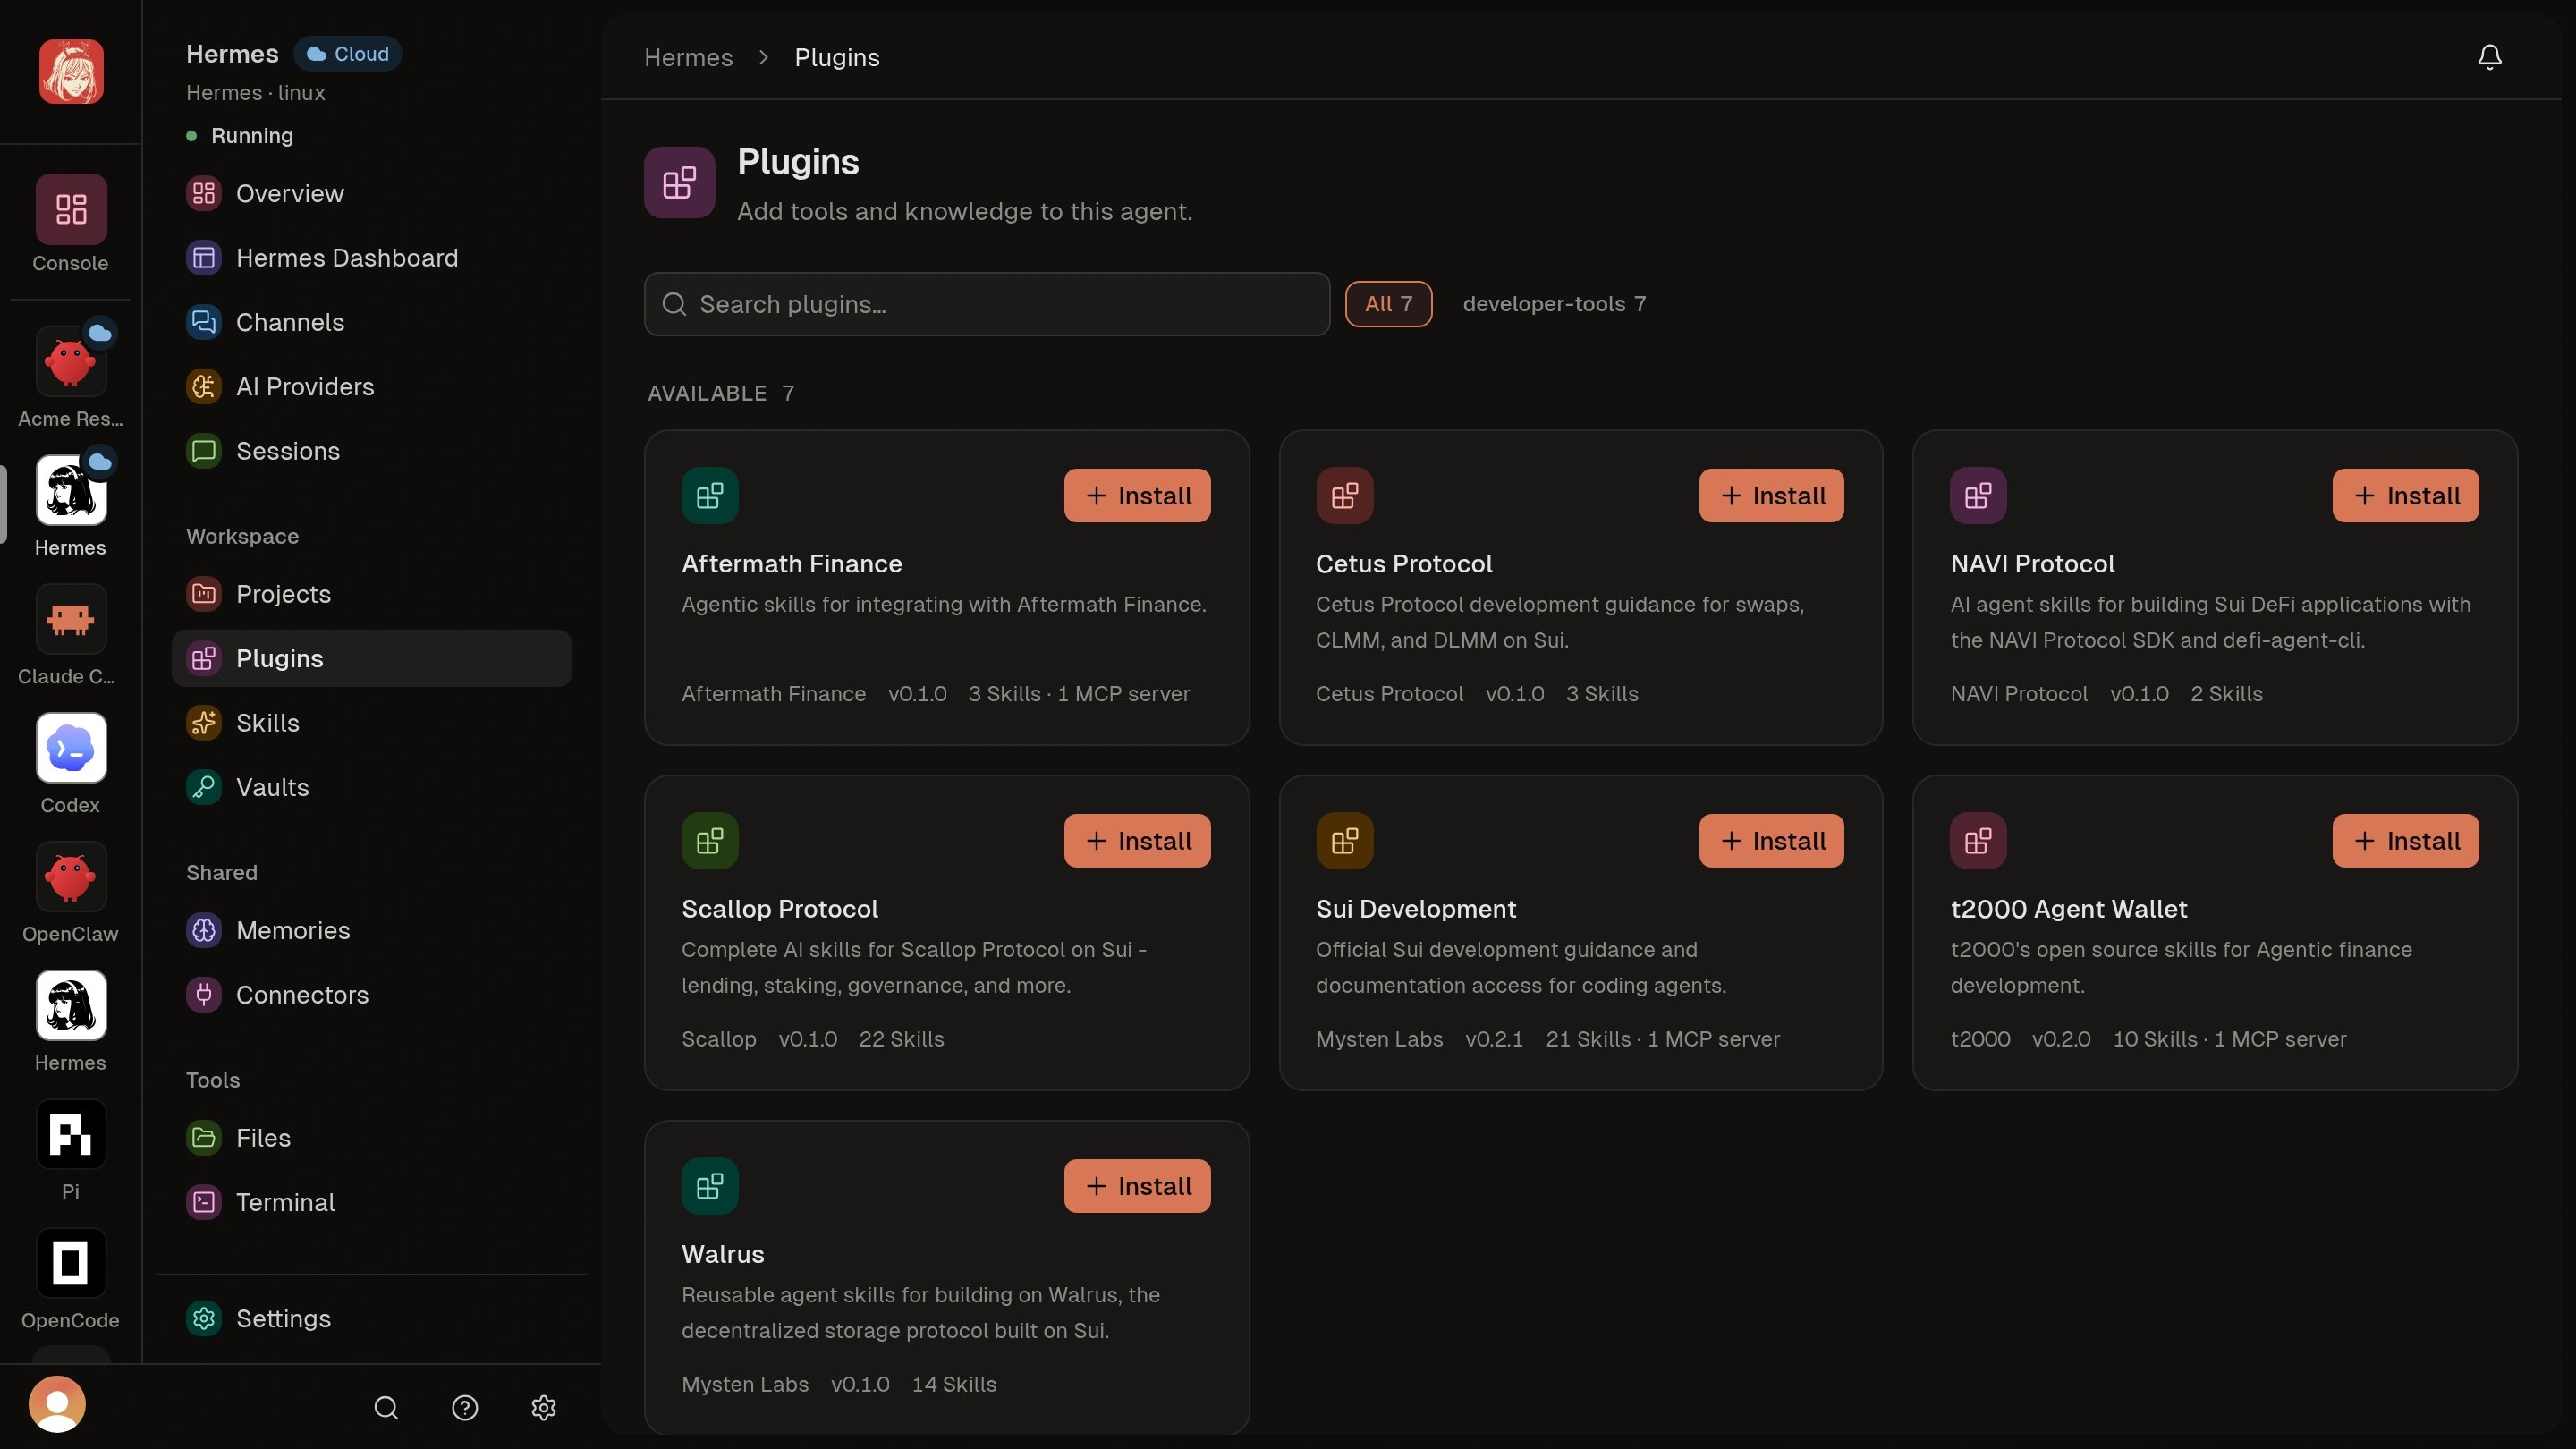Open Settings in the sidebar

(x=372, y=1319)
